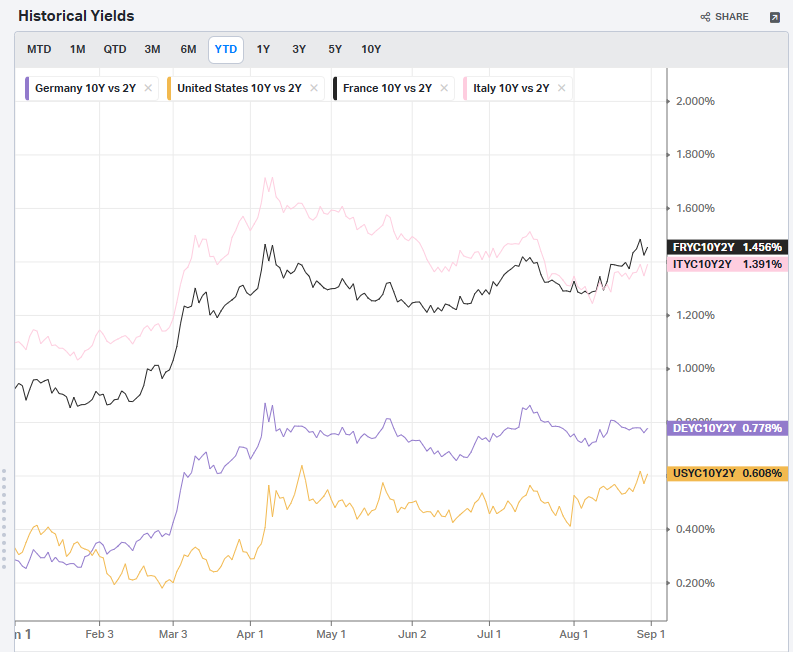Show the 10Y time range
Screen dimensions: 793x652
point(371,50)
